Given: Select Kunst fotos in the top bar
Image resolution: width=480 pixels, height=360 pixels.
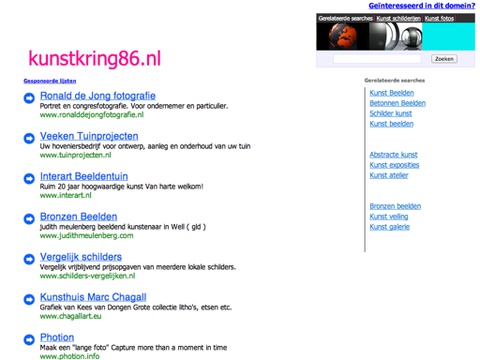Looking at the screenshot, I should (439, 18).
